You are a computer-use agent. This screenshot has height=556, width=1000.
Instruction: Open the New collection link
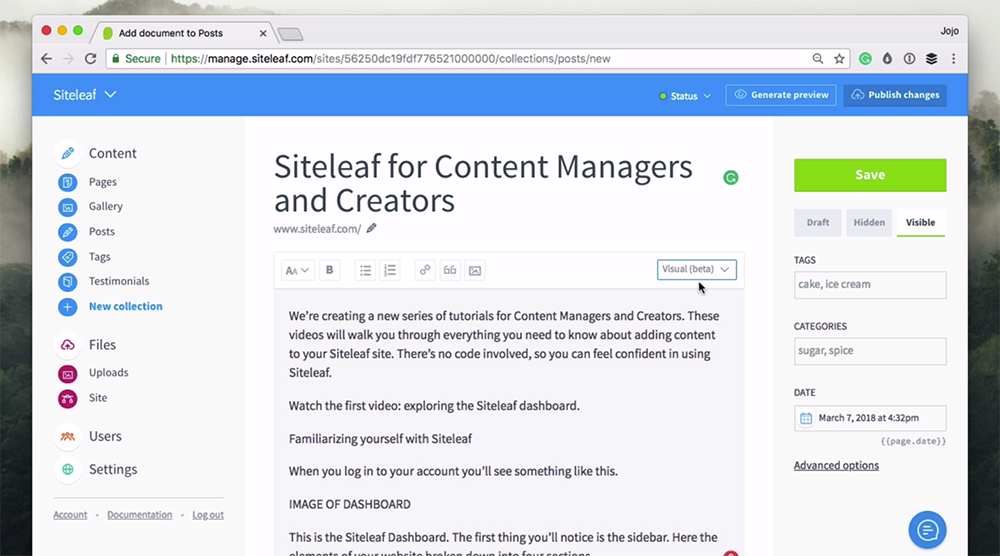tap(126, 306)
